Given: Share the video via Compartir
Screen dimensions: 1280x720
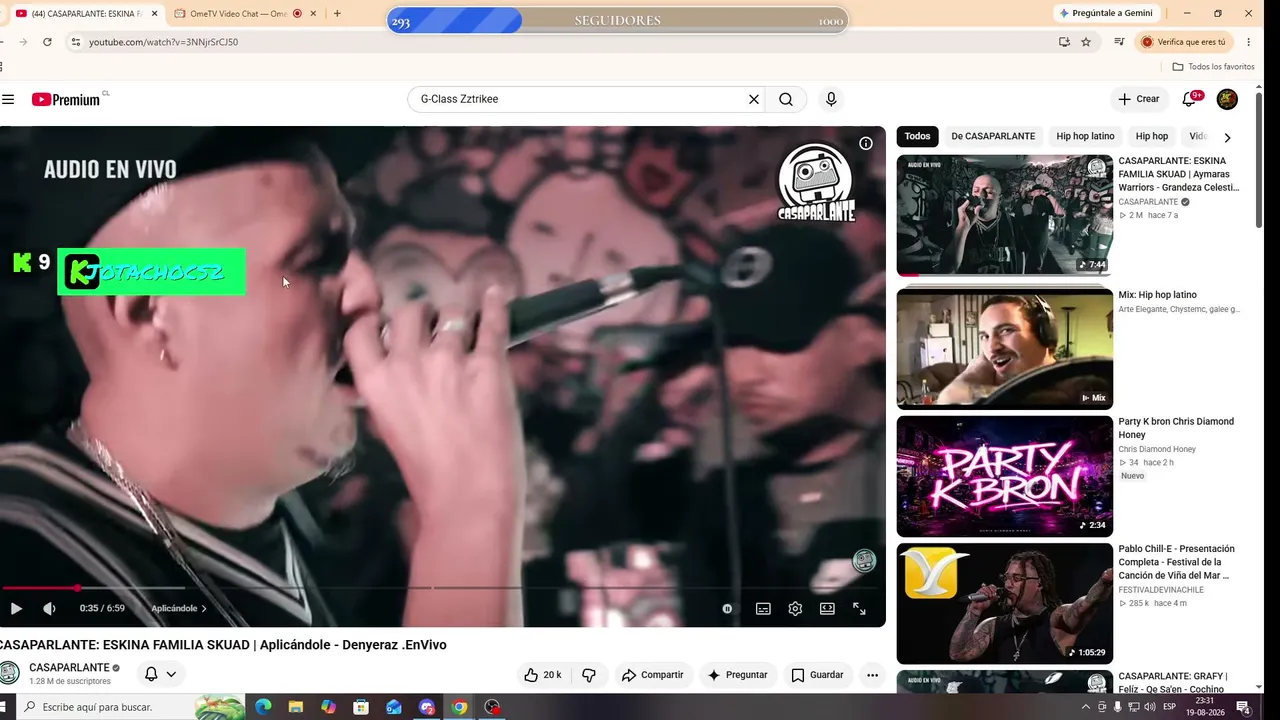Looking at the screenshot, I should [653, 675].
